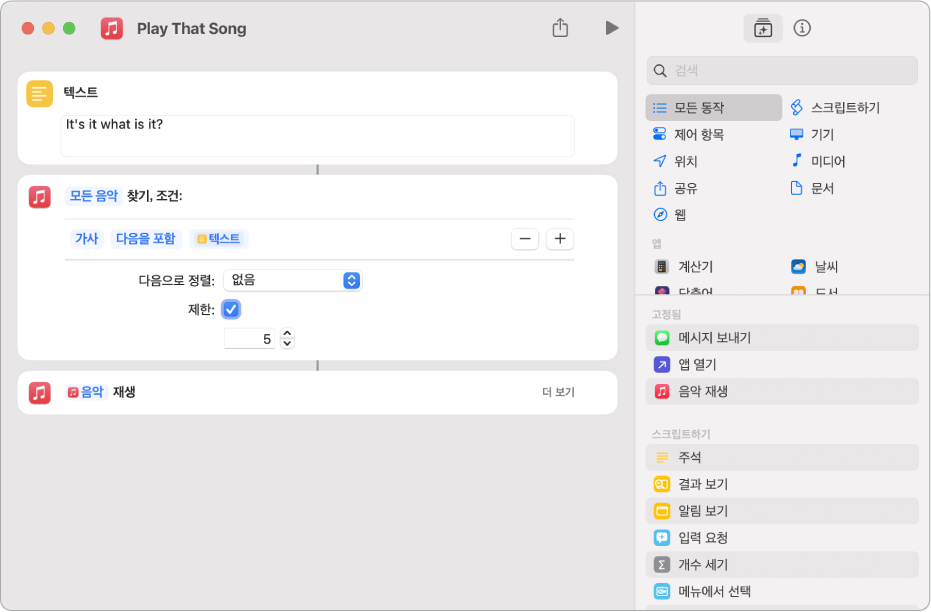
Task: Click the magnifying glass search icon
Action: (x=660, y=71)
